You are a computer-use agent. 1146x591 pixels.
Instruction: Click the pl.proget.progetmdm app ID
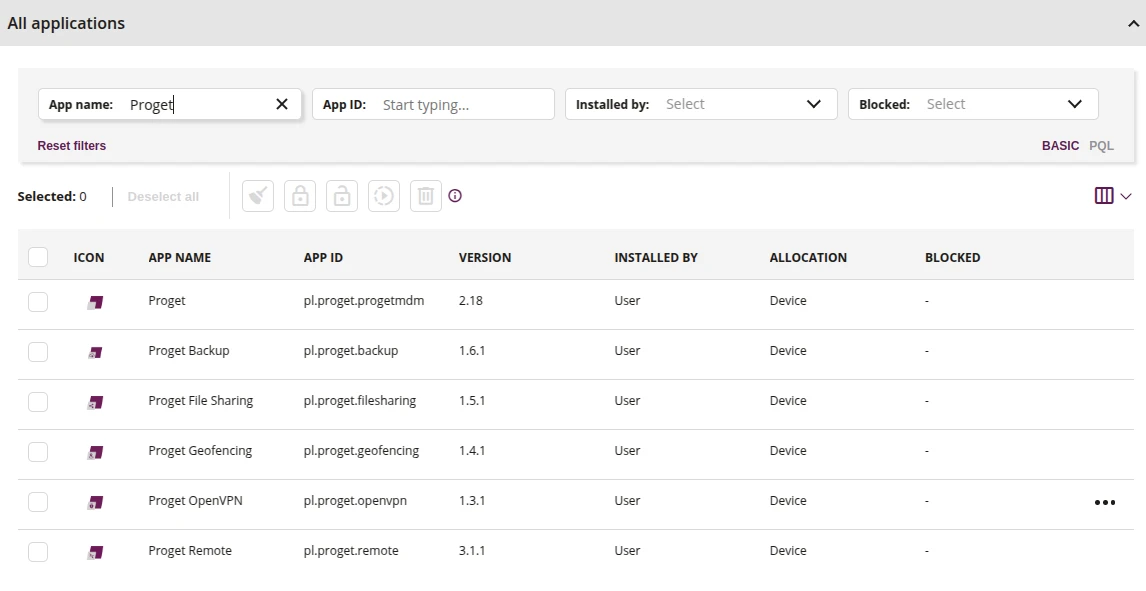364,301
